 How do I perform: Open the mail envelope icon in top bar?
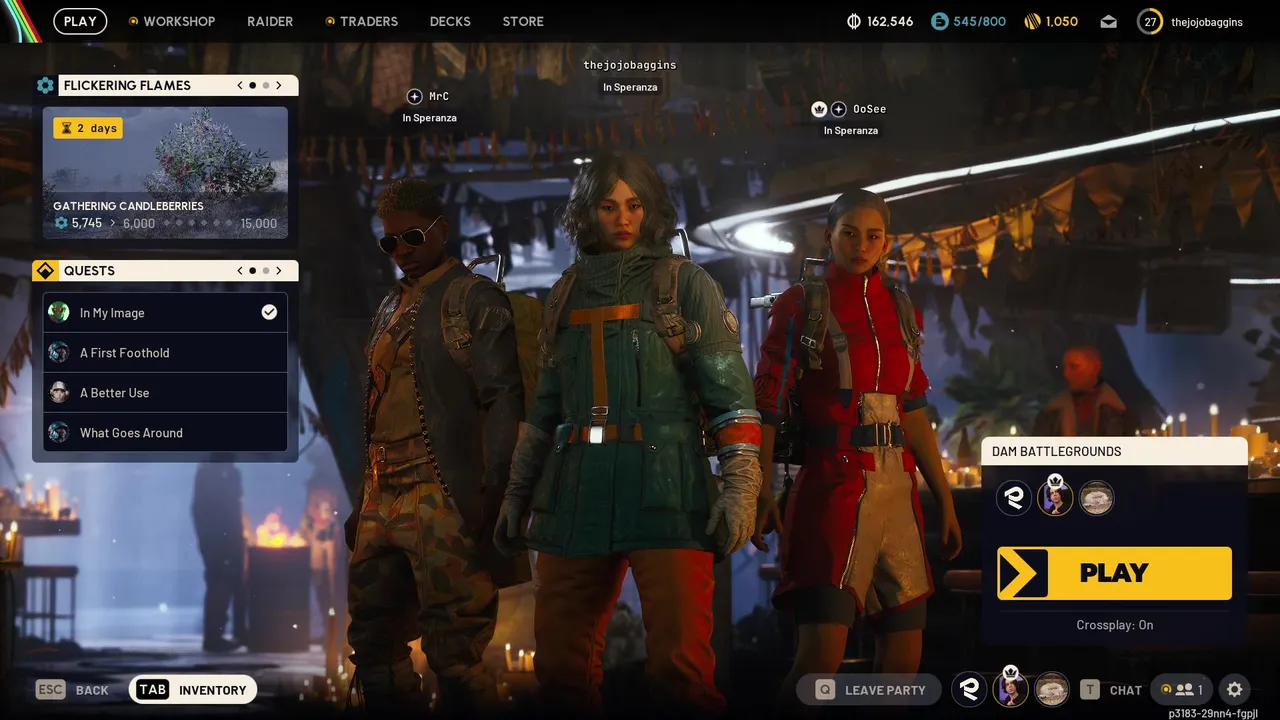pyautogui.click(x=1108, y=21)
